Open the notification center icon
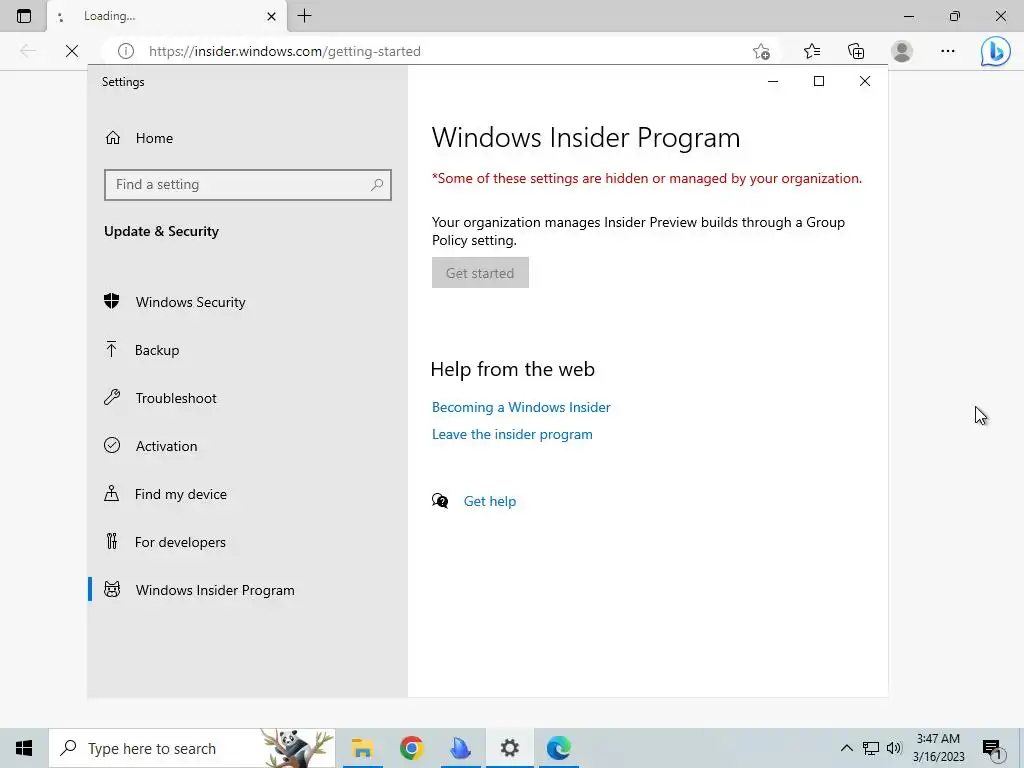Screen dimensions: 1024x768 [x=993, y=748]
